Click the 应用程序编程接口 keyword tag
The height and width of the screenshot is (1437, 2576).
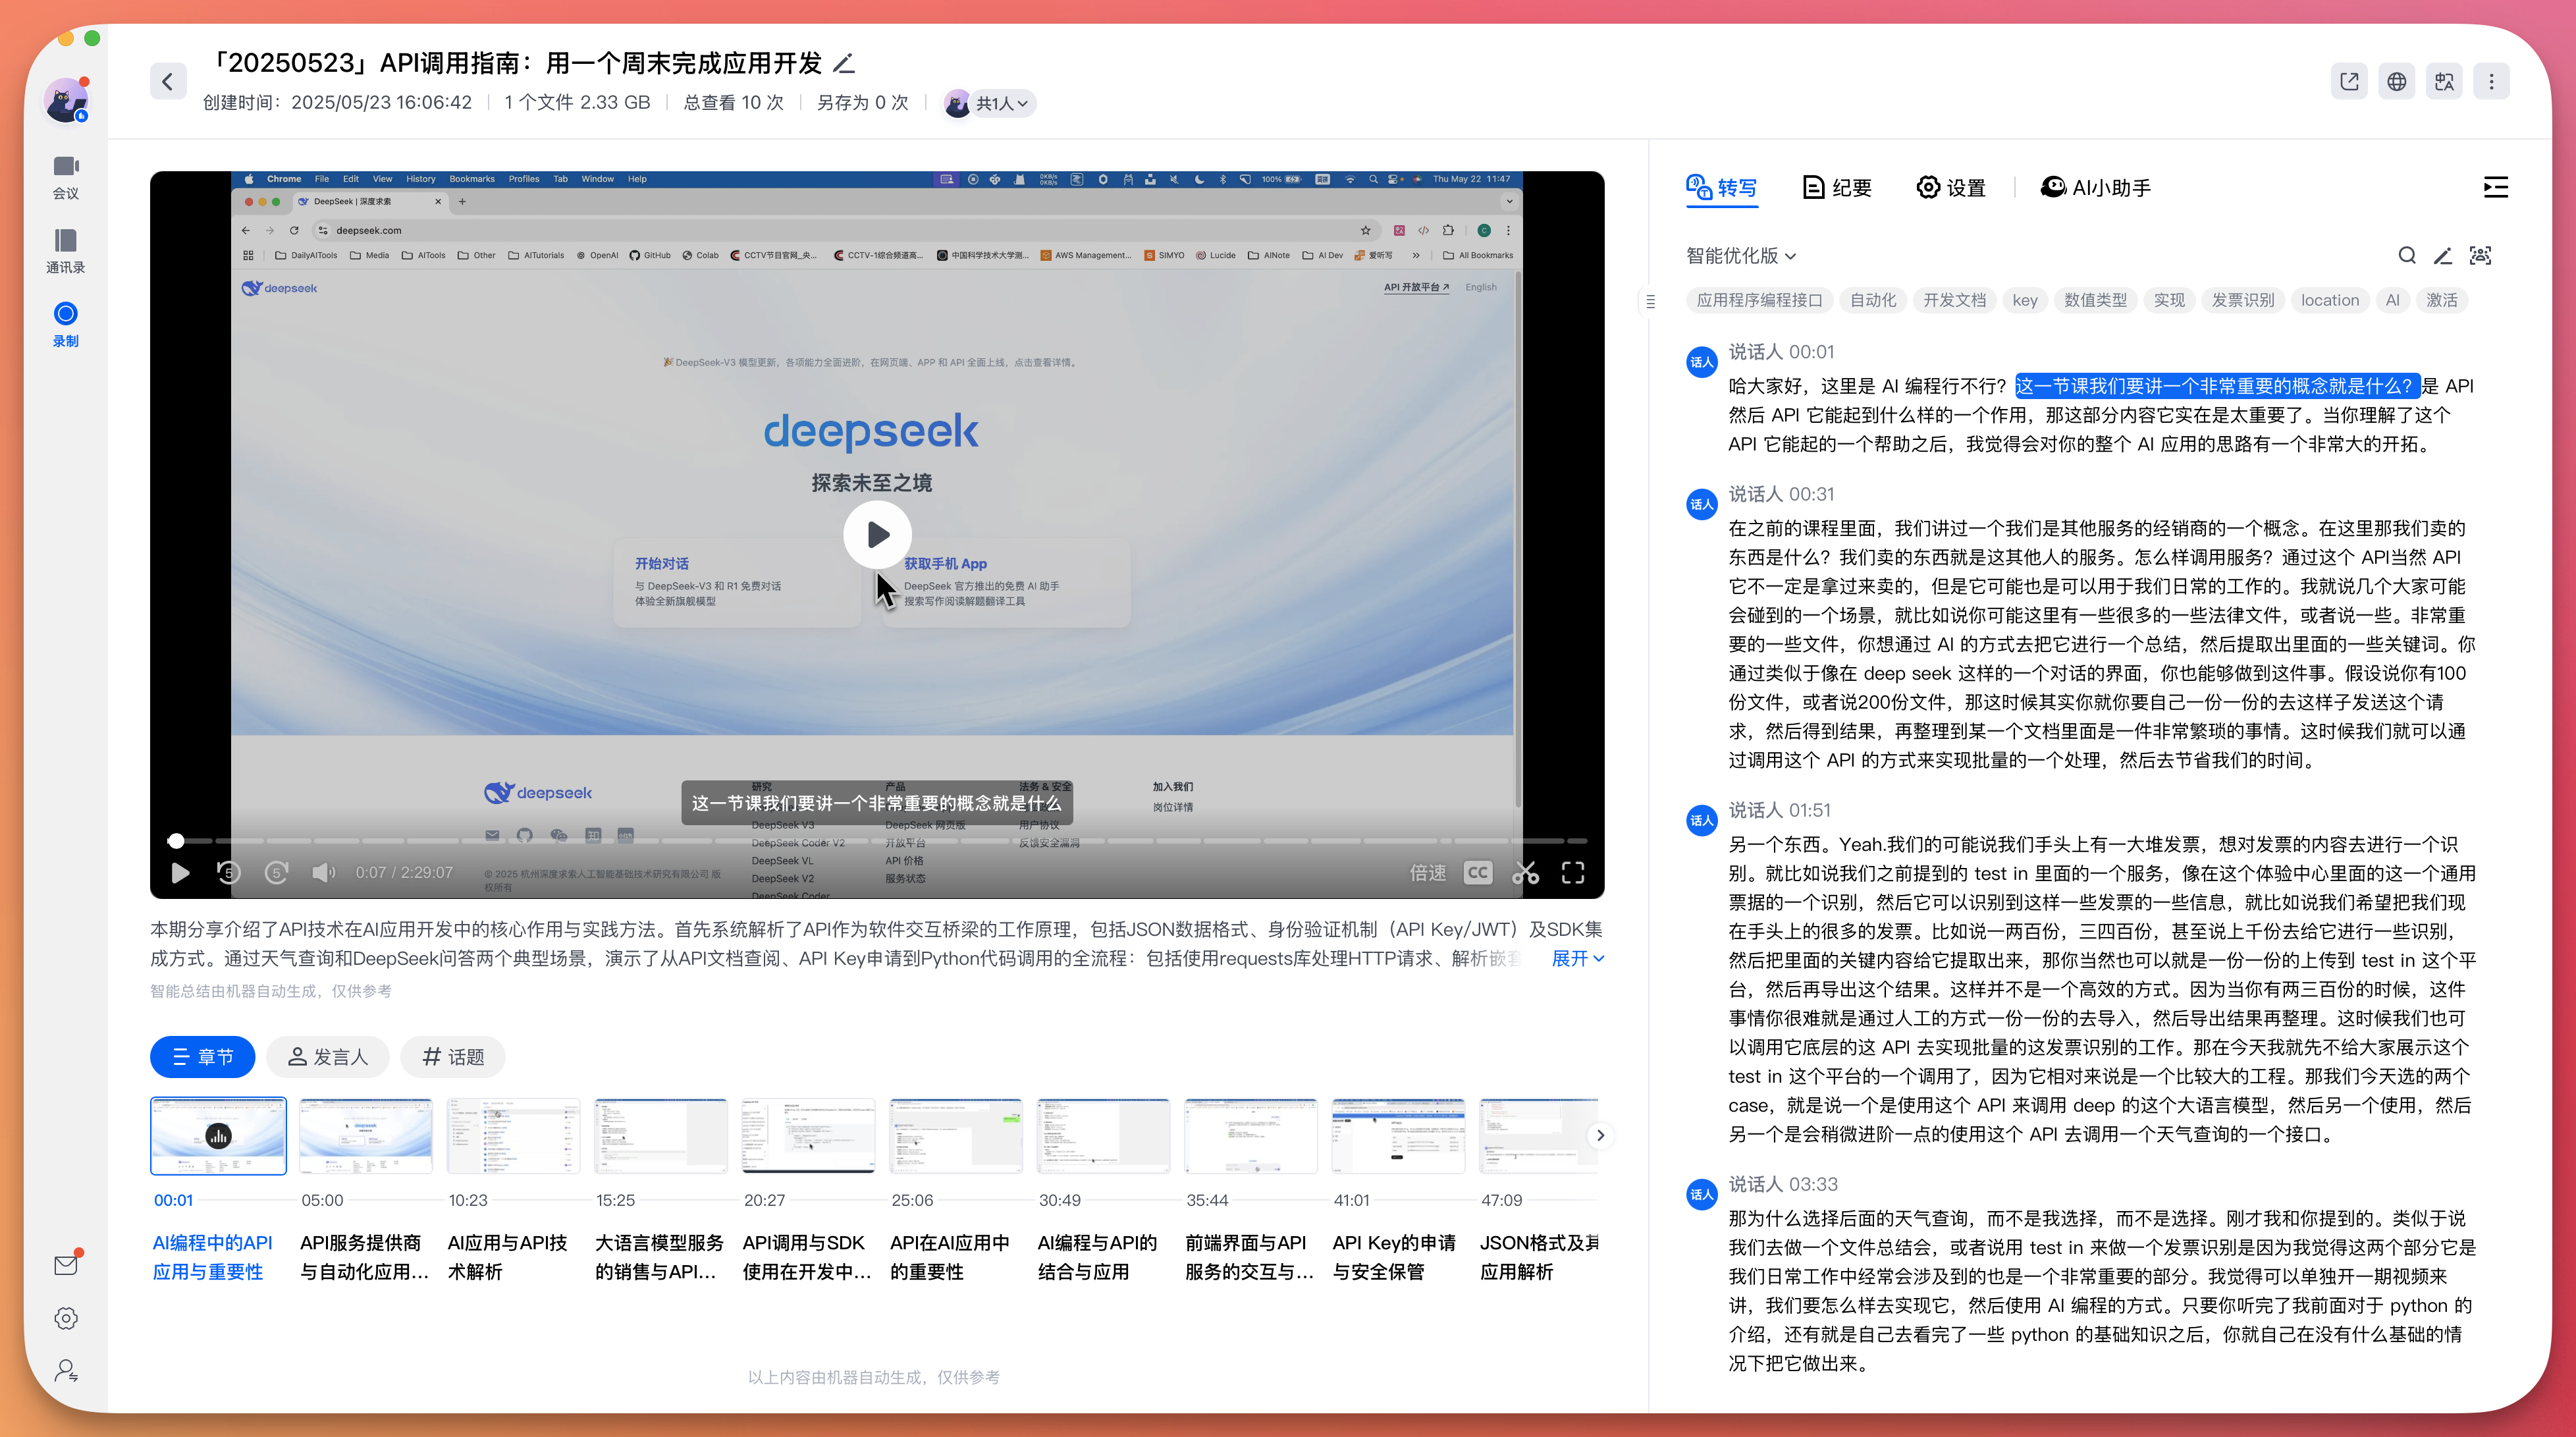1759,301
